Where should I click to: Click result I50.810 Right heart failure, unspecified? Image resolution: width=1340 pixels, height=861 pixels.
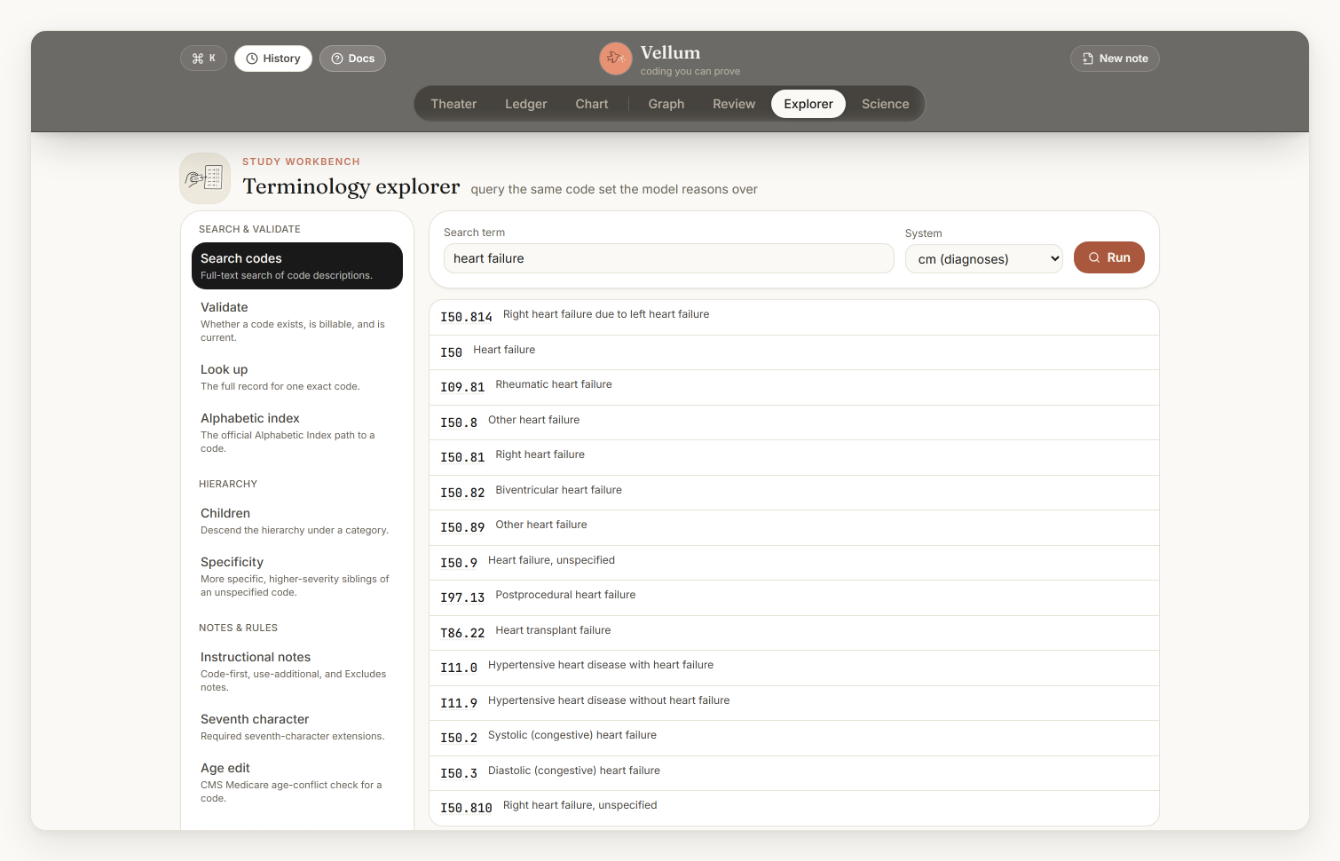click(x=794, y=807)
